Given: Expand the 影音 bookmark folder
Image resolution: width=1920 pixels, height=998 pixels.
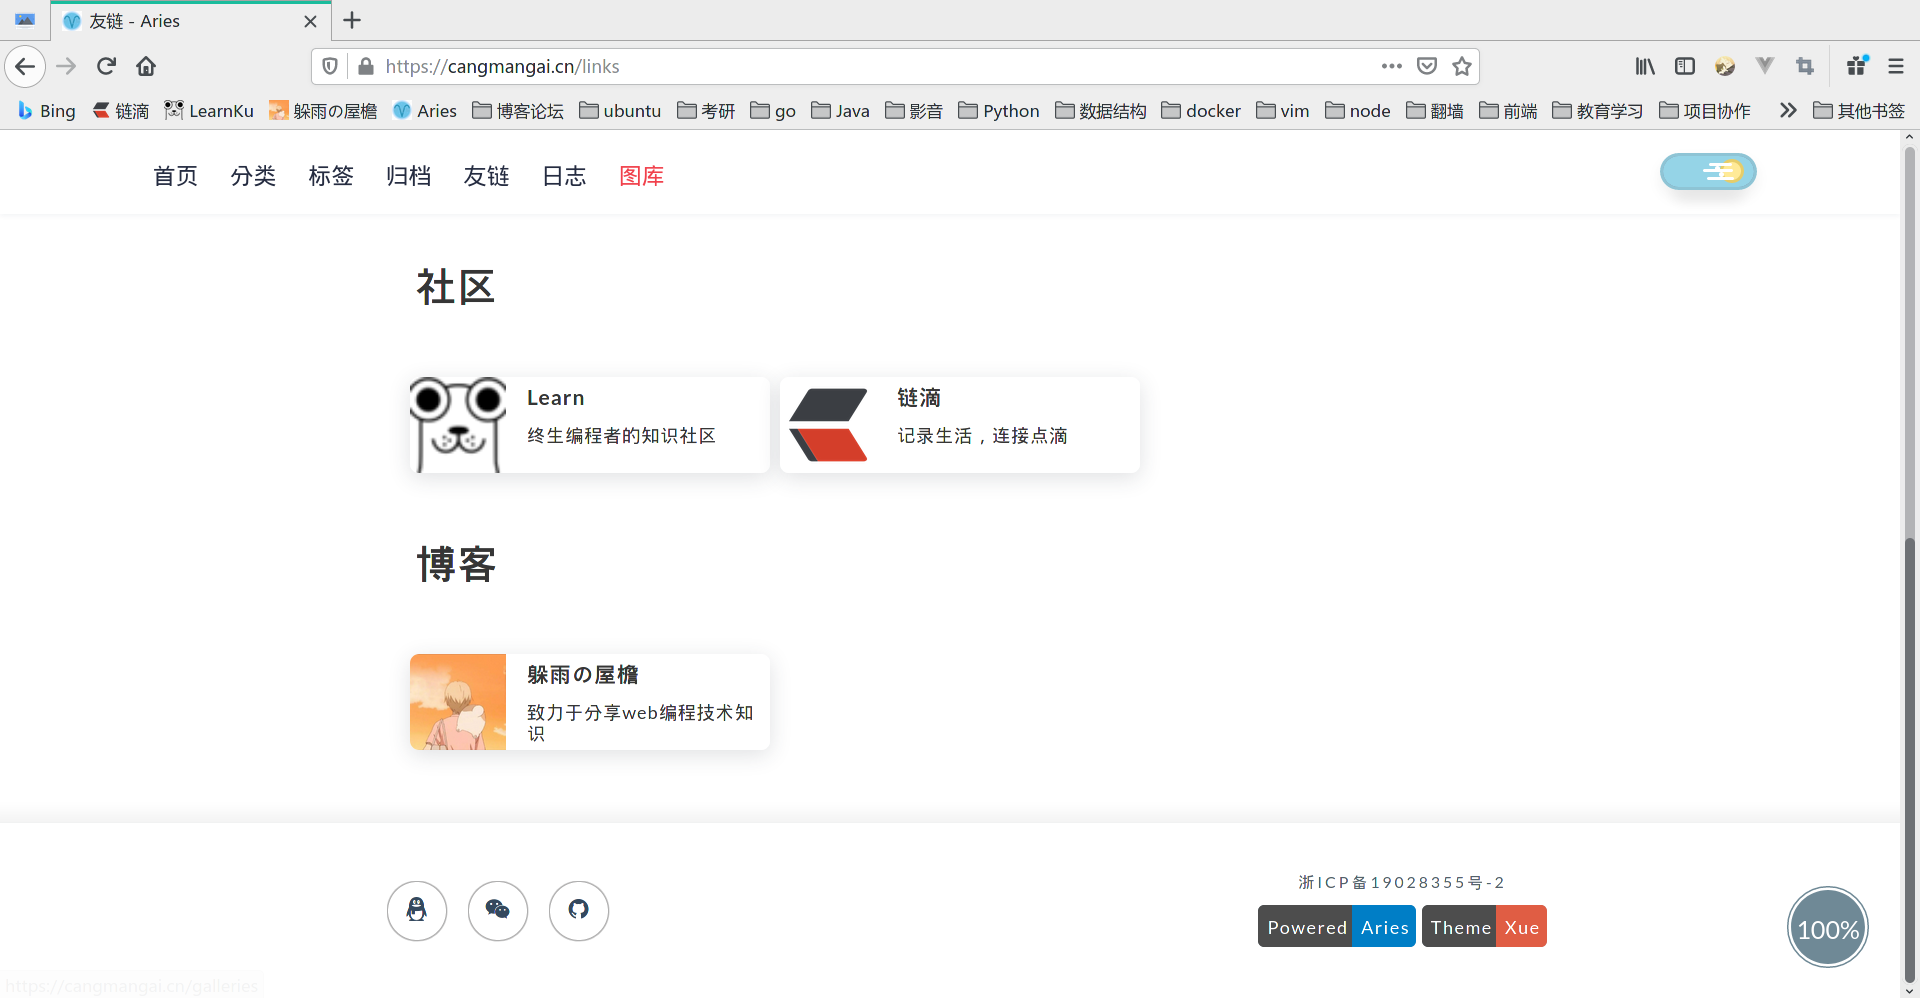Looking at the screenshot, I should (x=914, y=111).
